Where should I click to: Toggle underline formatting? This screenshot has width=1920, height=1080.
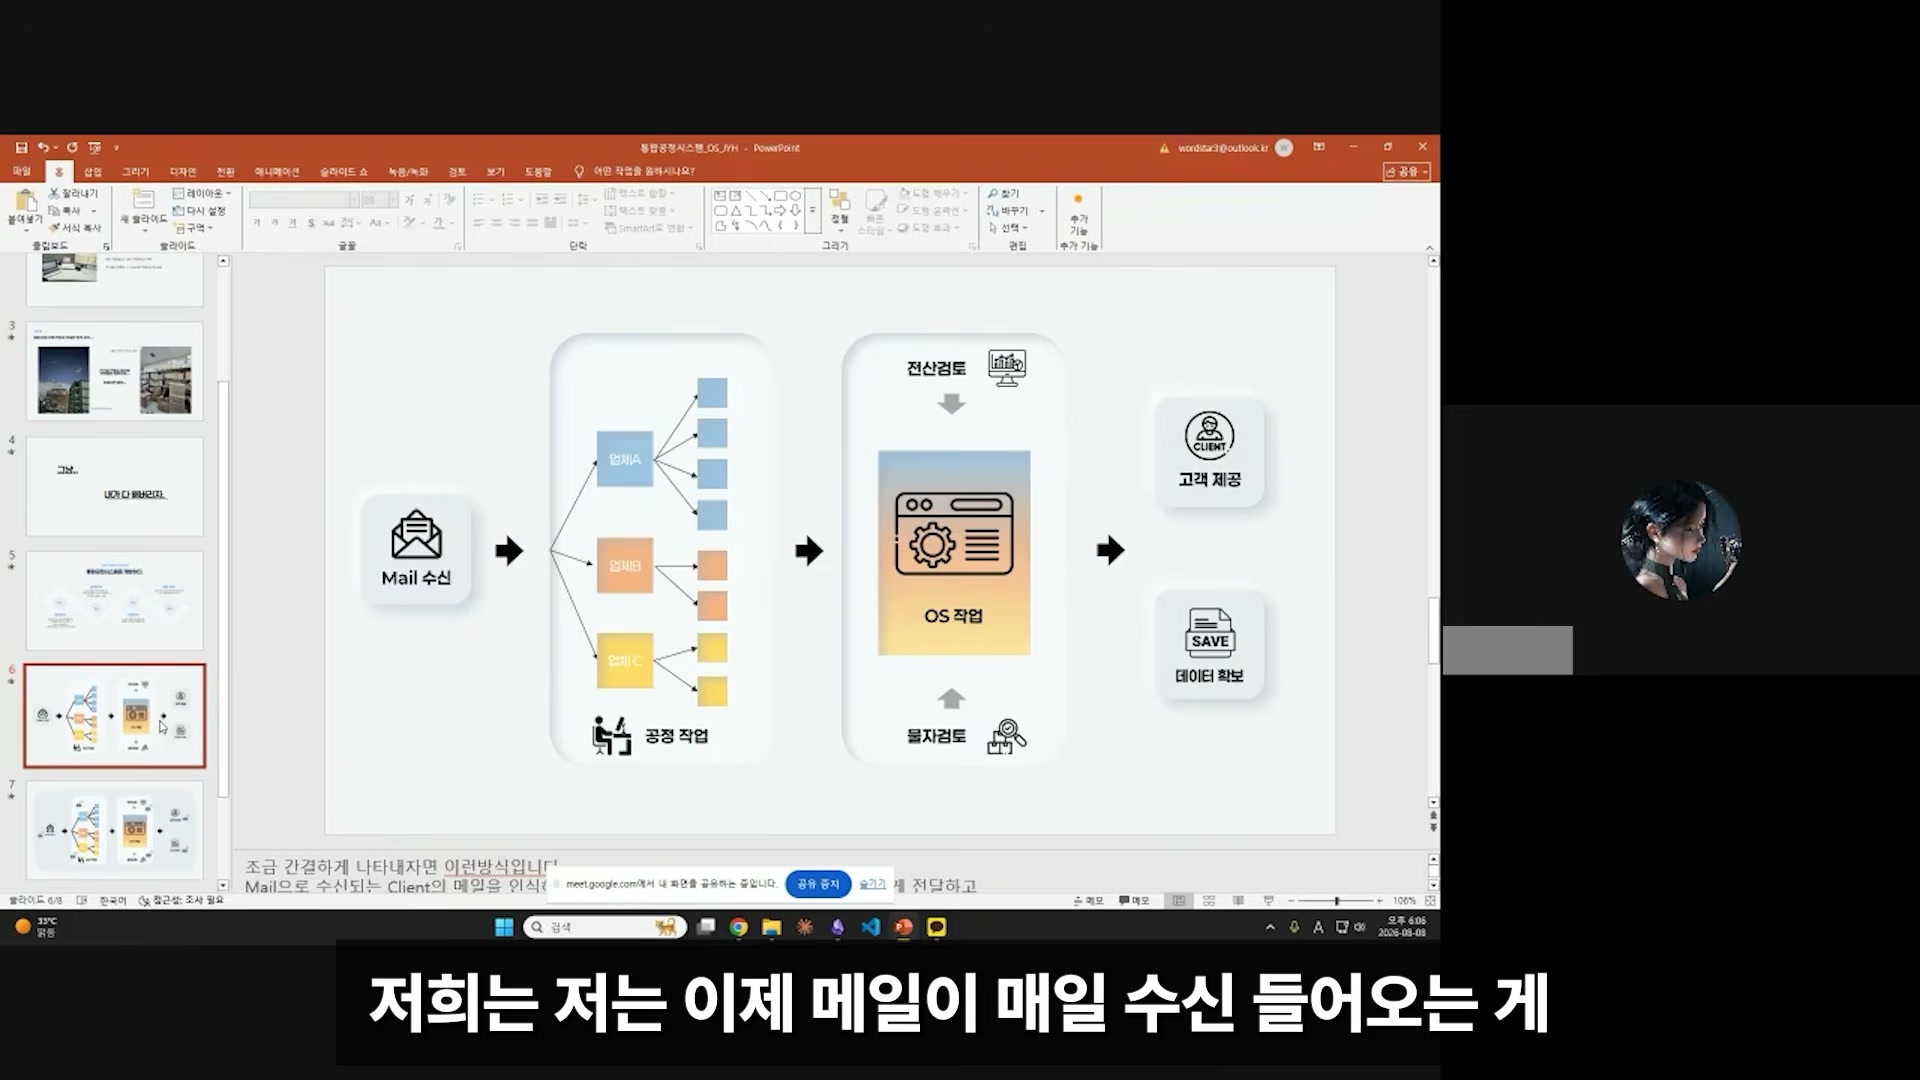[x=293, y=223]
